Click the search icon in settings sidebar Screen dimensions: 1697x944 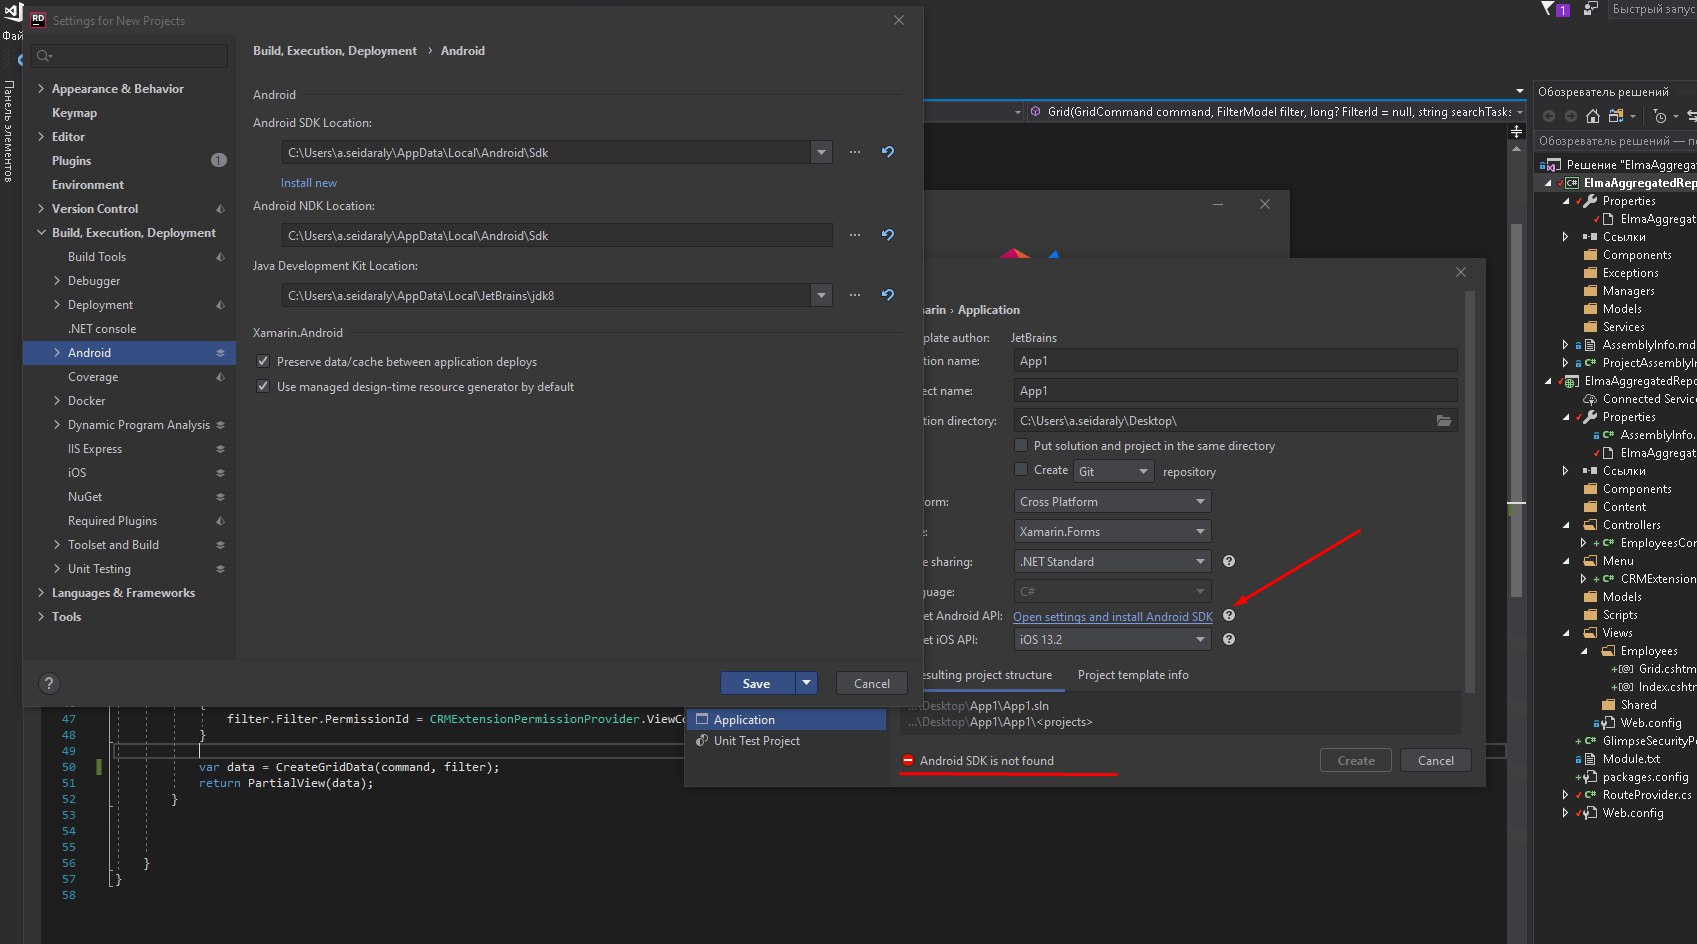44,56
